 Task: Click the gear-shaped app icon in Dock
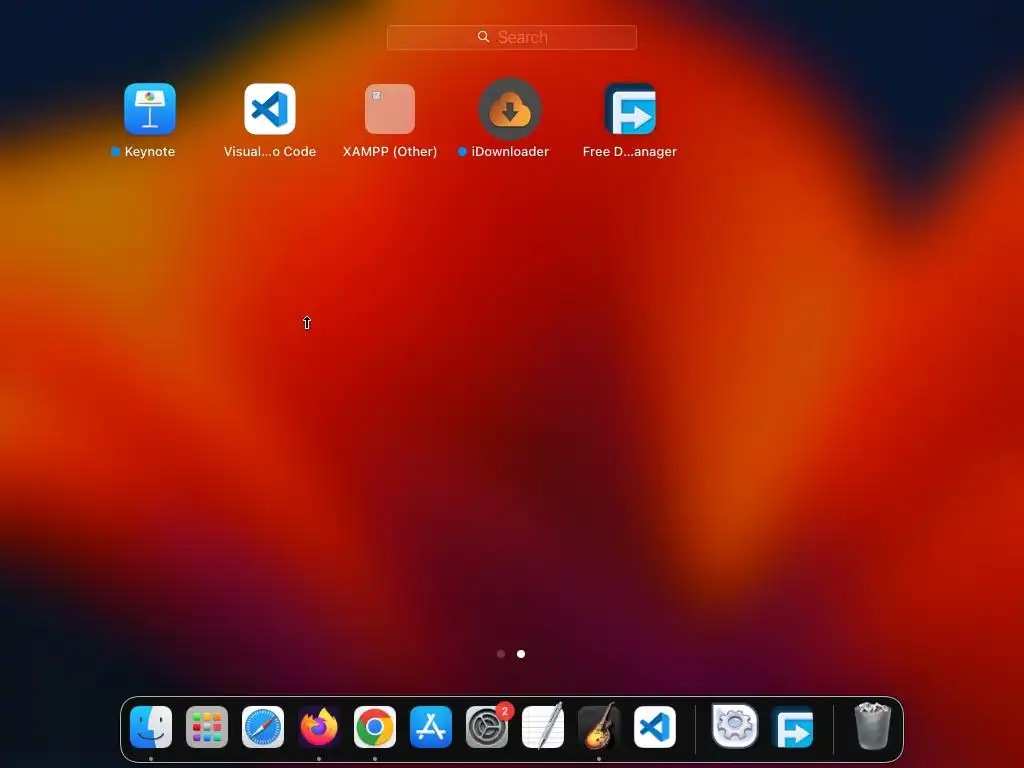735,726
